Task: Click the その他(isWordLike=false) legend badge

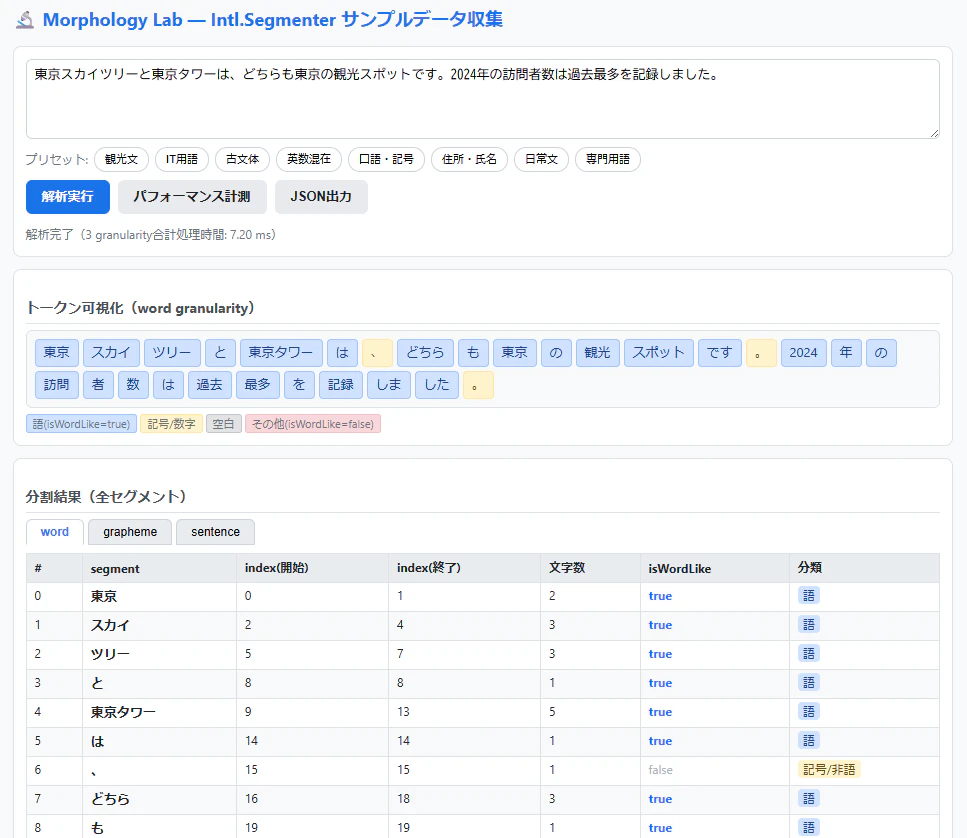Action: (313, 424)
